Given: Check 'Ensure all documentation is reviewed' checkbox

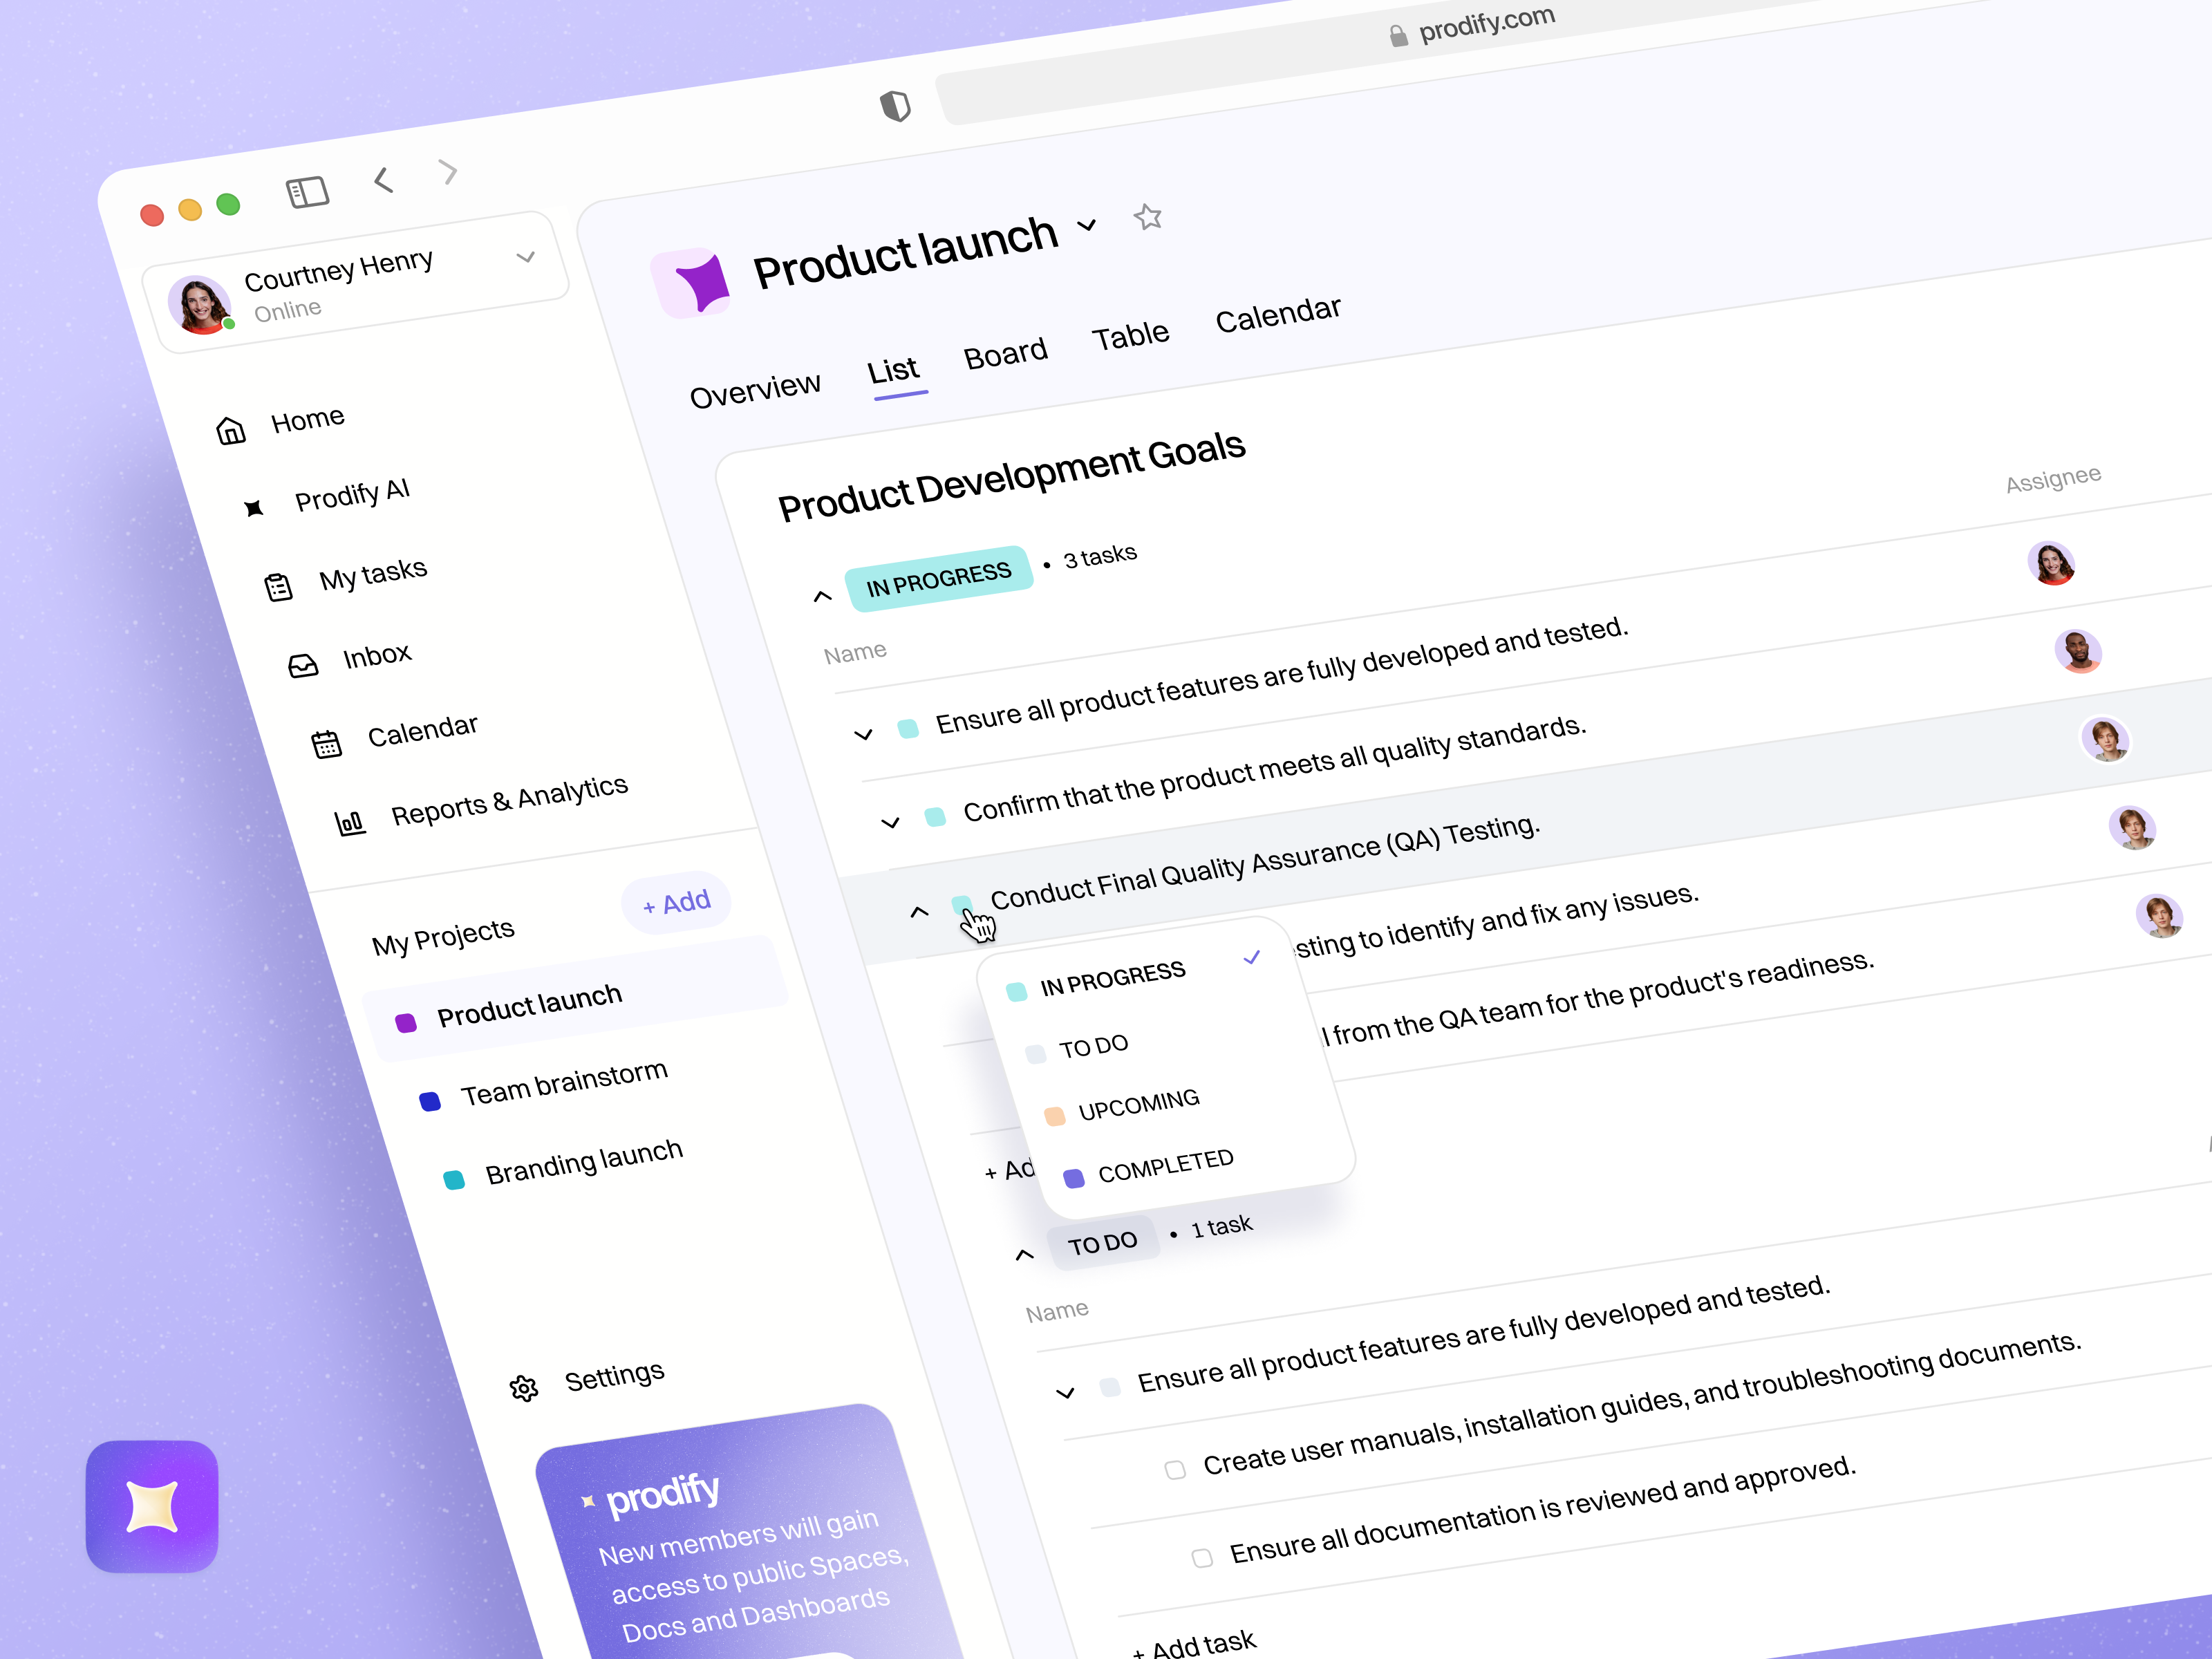Looking at the screenshot, I should pos(1202,1558).
